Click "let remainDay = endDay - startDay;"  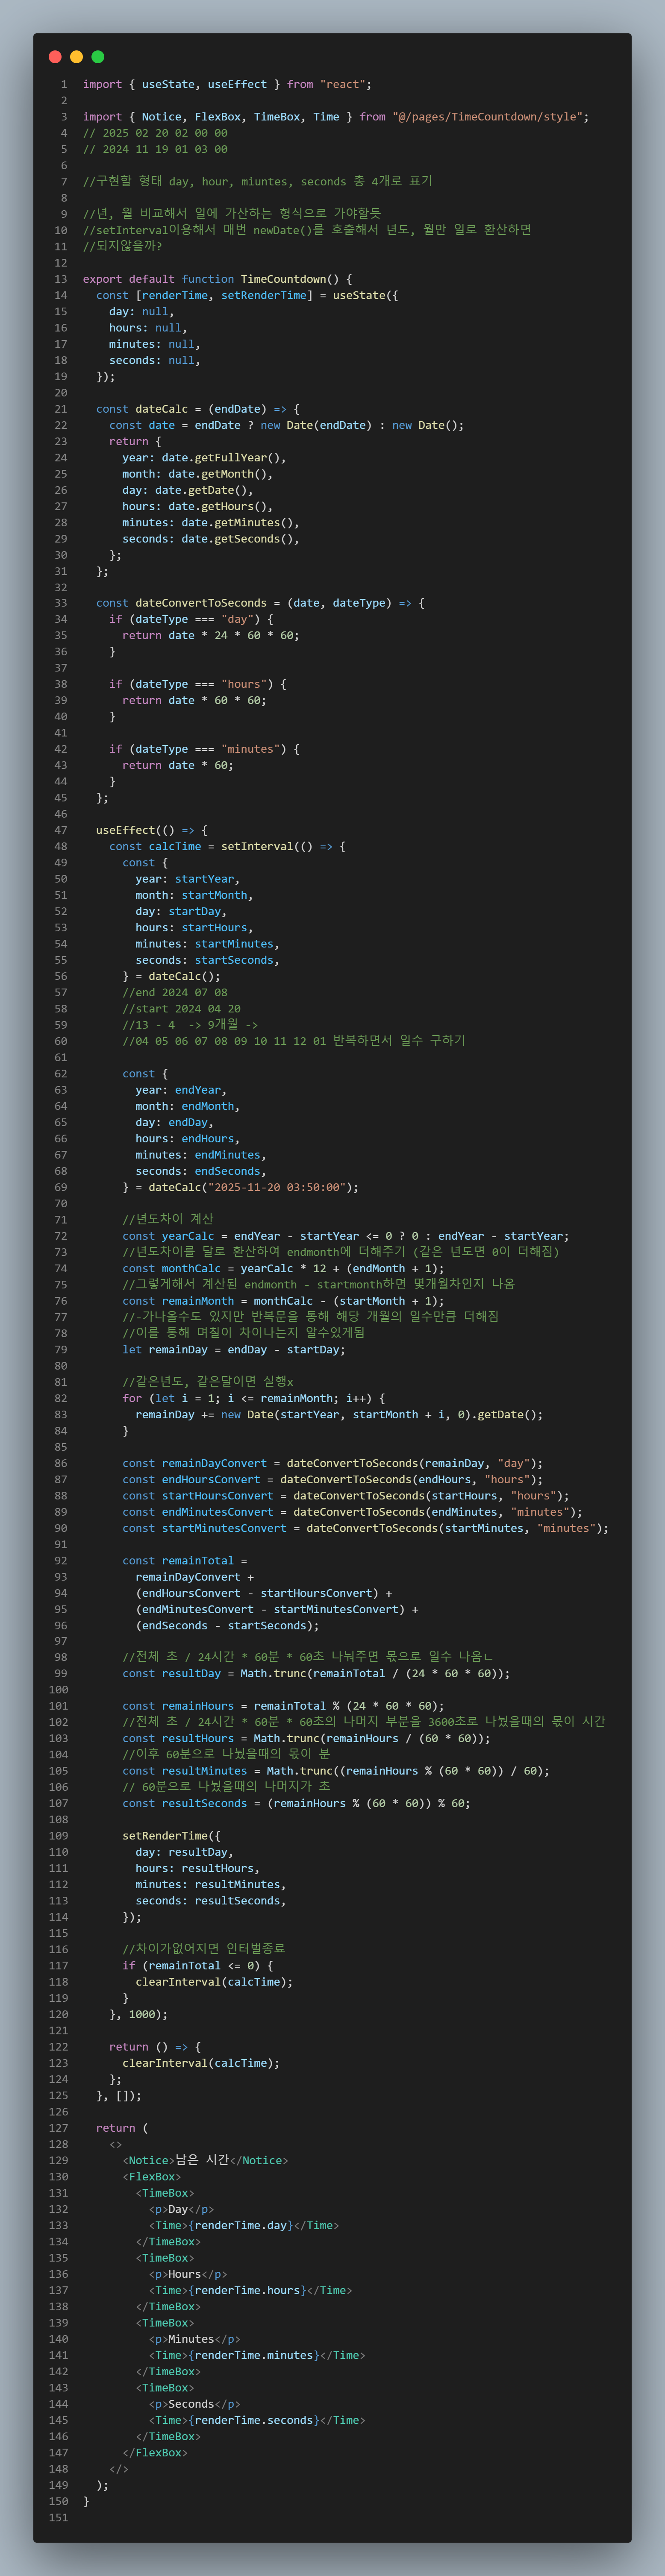234,1350
